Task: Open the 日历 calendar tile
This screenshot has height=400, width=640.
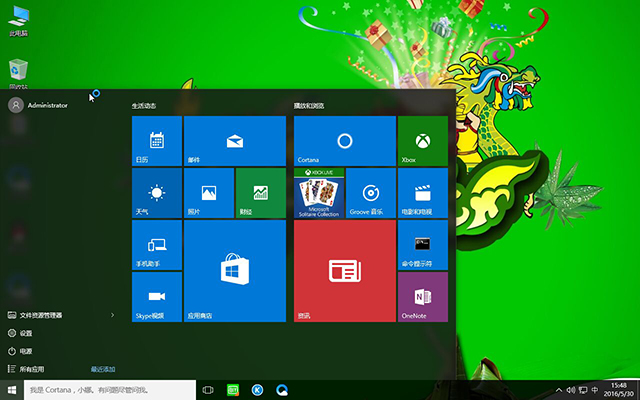Action: (x=157, y=140)
